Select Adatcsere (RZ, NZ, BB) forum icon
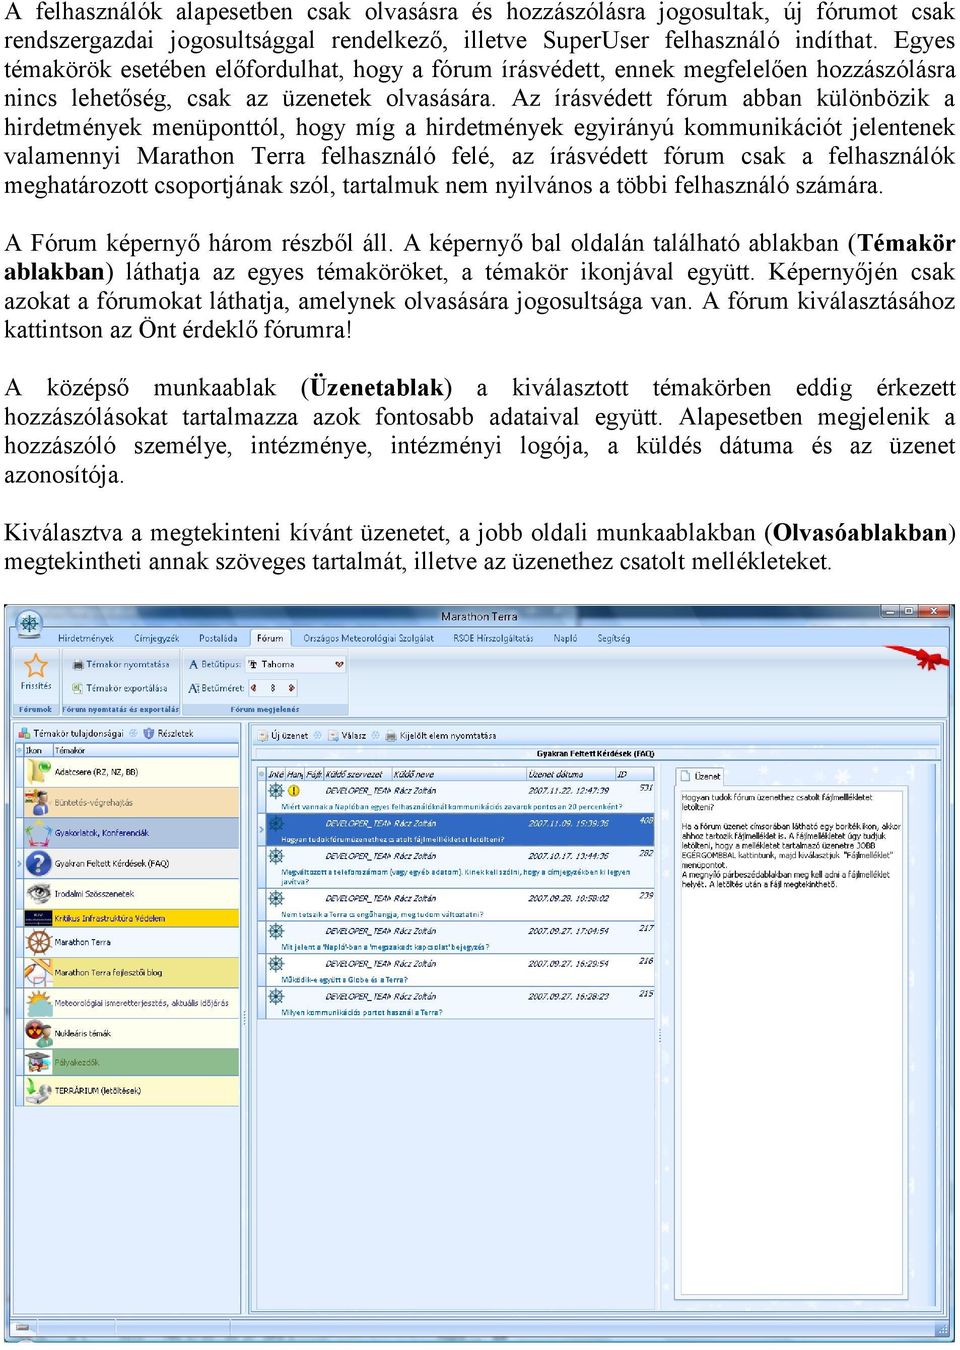This screenshot has width=960, height=1350. pyautogui.click(x=38, y=772)
